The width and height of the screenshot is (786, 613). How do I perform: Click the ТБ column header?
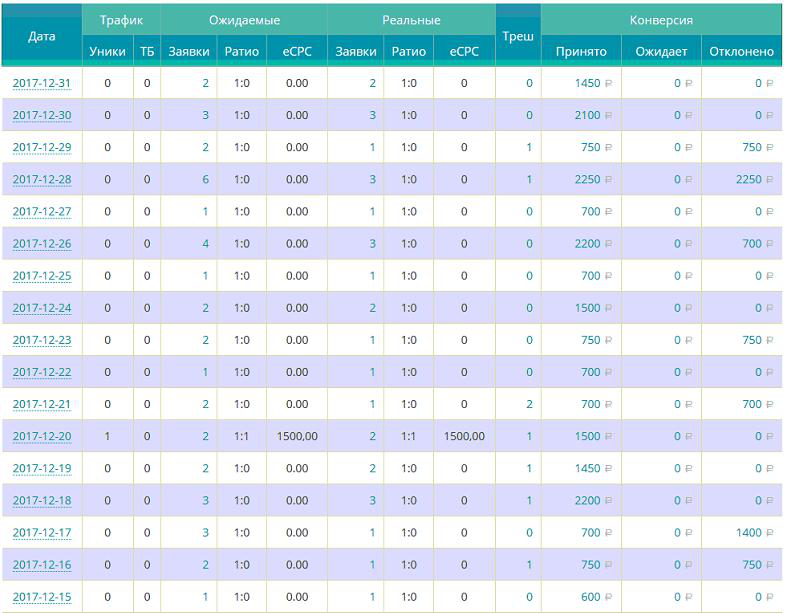[x=147, y=52]
